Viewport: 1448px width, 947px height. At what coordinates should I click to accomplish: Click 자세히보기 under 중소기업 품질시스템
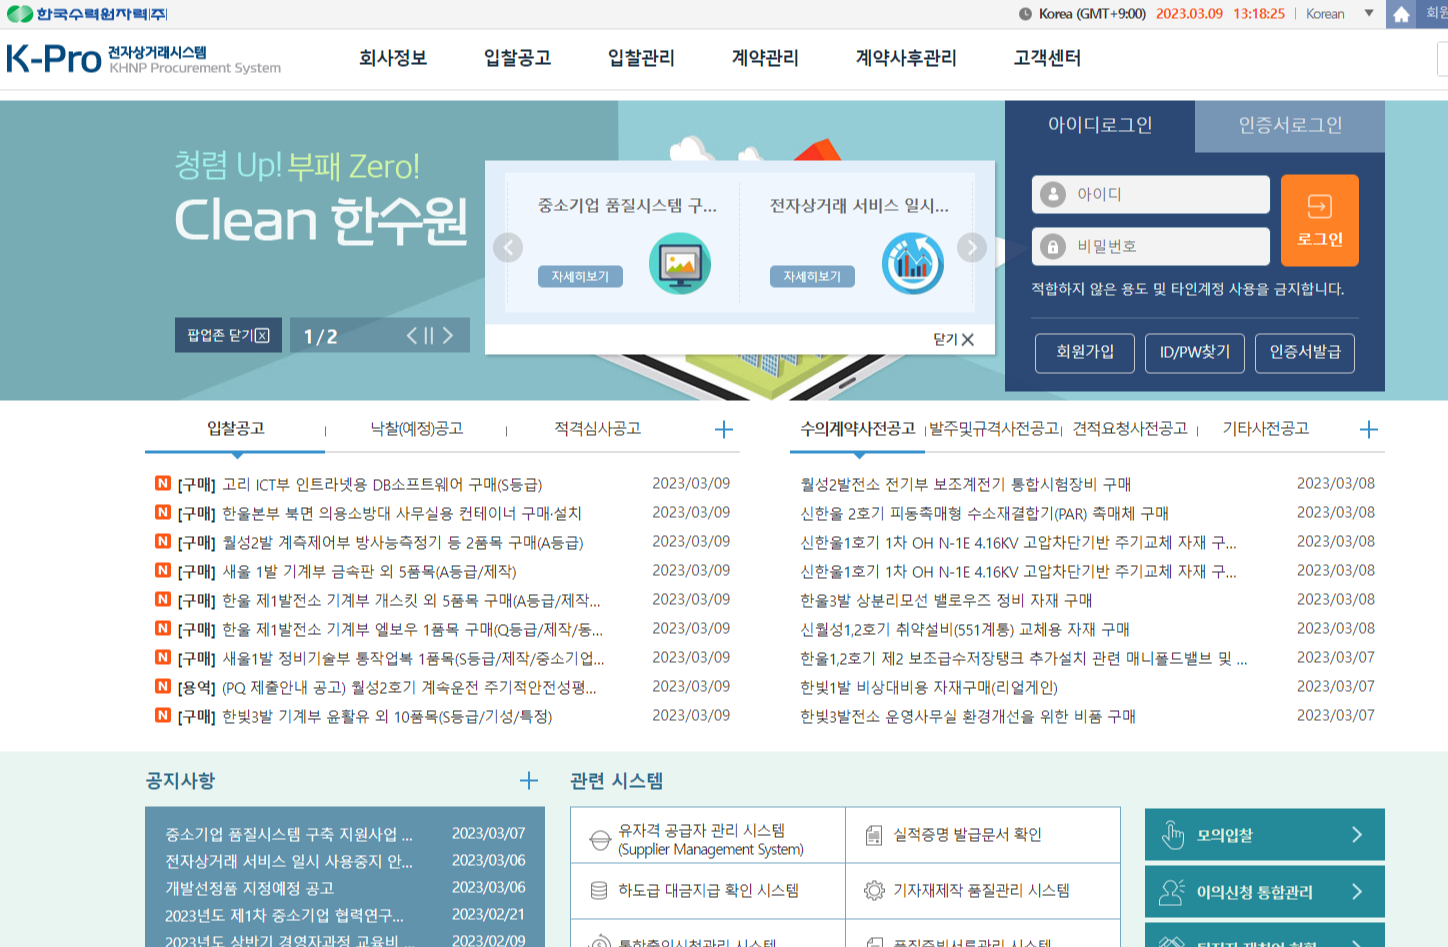pyautogui.click(x=580, y=276)
